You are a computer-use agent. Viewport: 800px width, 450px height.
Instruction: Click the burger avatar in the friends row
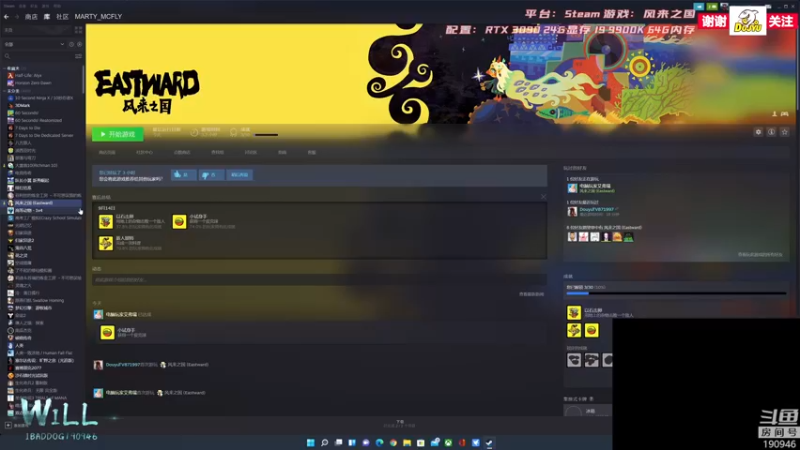click(x=617, y=237)
